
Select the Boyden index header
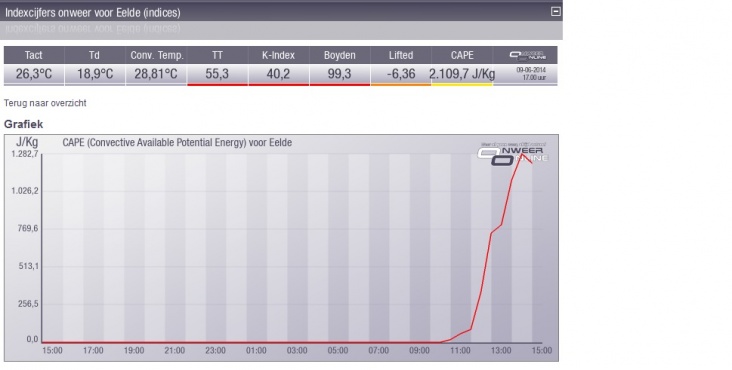pyautogui.click(x=339, y=55)
